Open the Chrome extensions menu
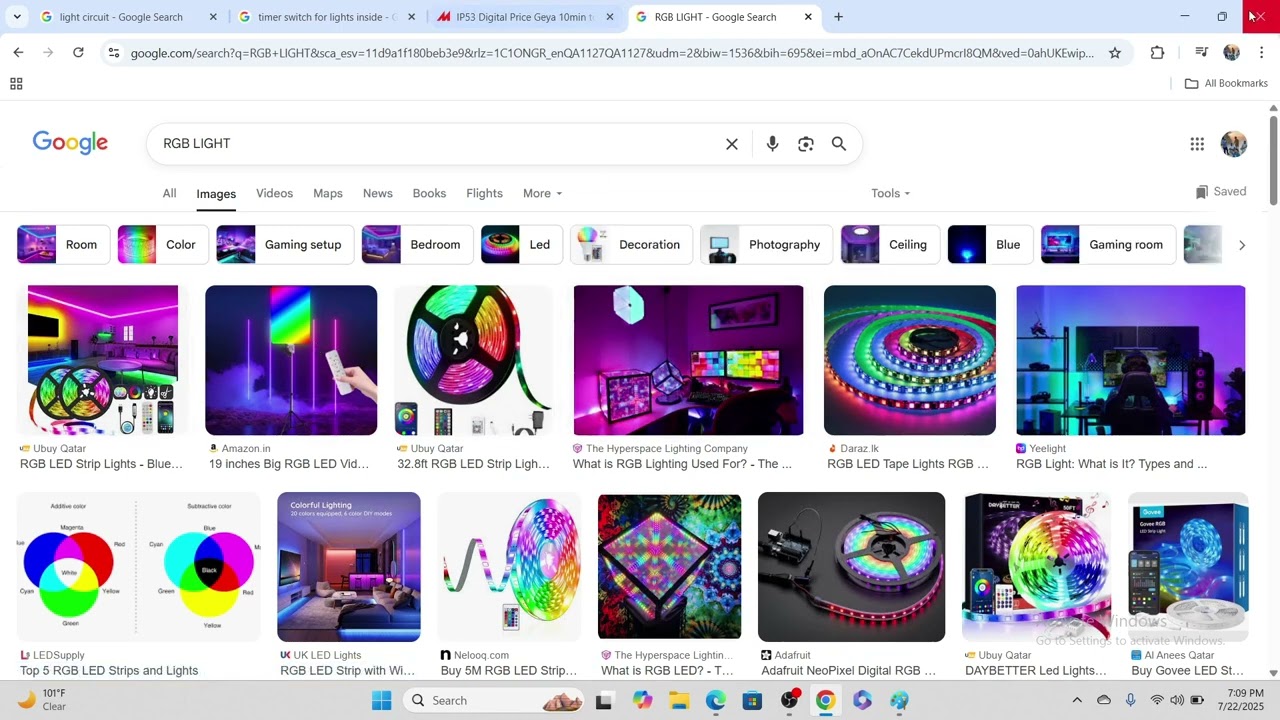Screen dimensions: 1280x720 point(1157,53)
